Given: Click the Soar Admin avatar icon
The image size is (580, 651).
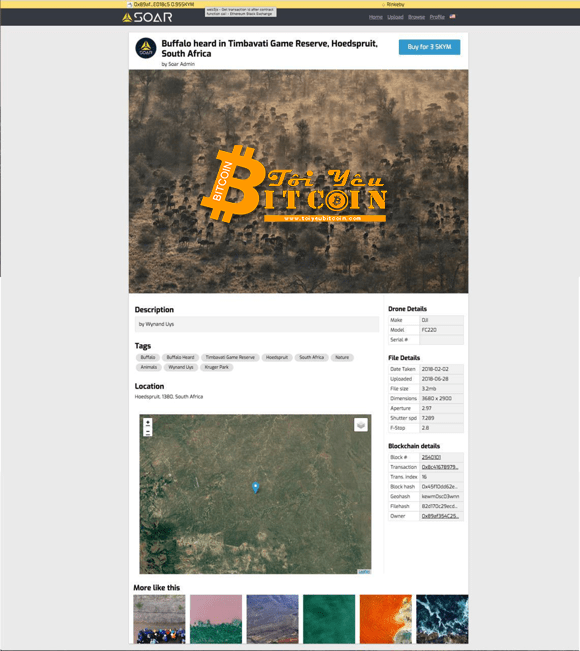Looking at the screenshot, I should 146,48.
